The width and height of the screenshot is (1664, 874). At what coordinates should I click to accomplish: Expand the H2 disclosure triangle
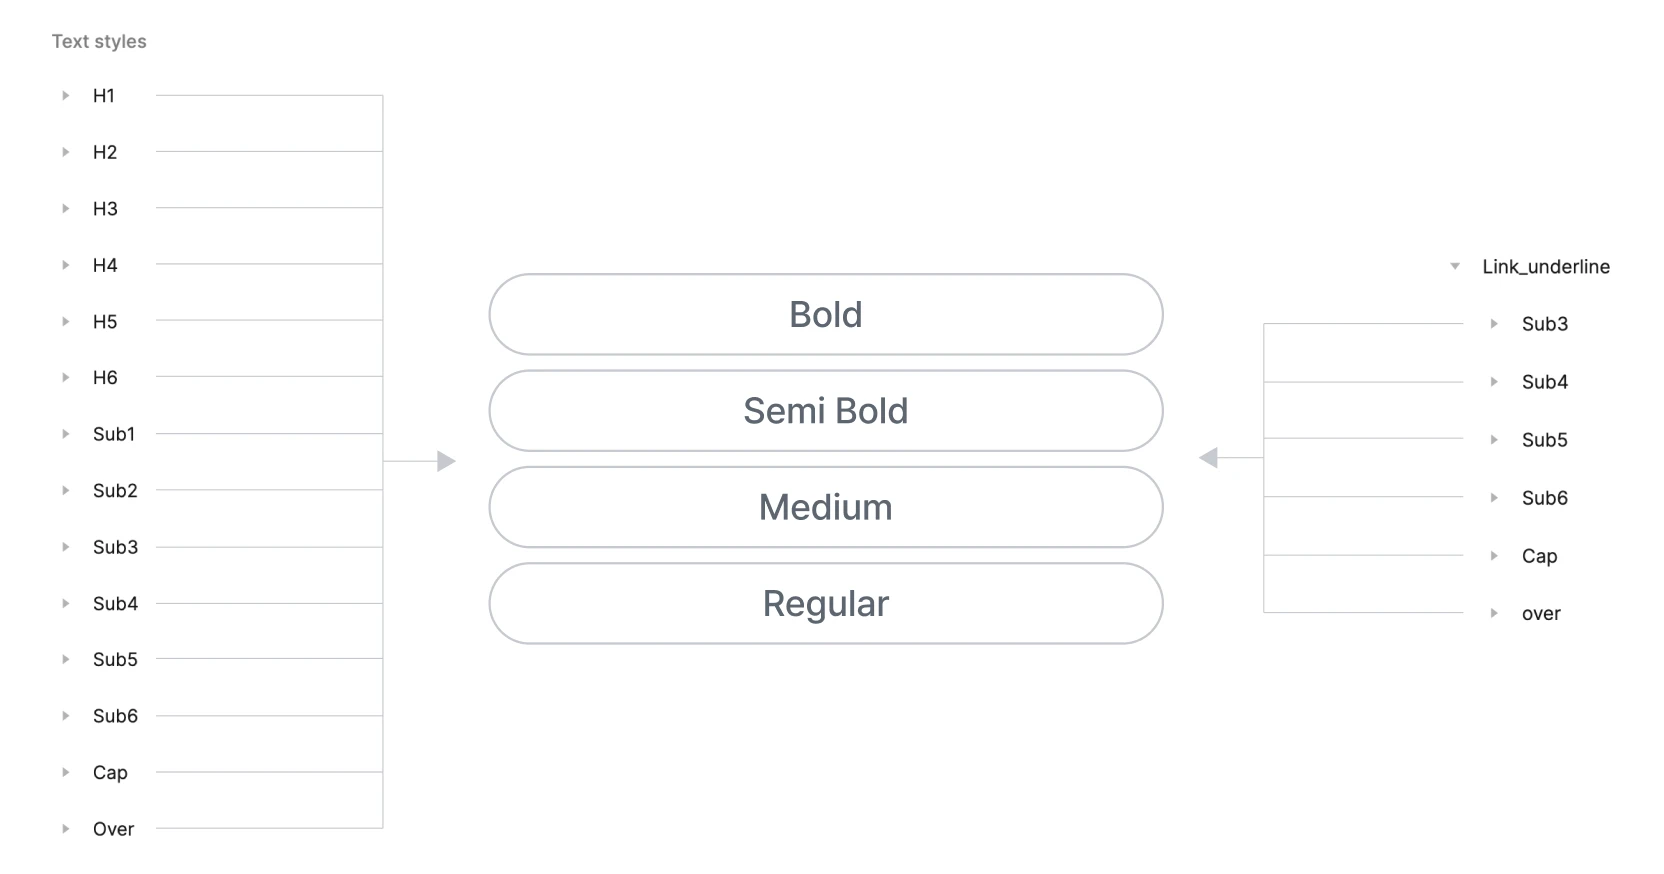(x=66, y=152)
